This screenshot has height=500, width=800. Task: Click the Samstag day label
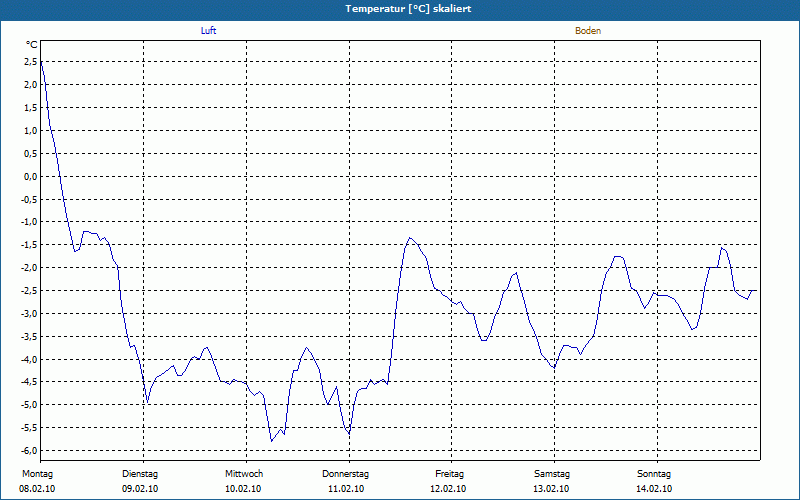[x=552, y=474]
